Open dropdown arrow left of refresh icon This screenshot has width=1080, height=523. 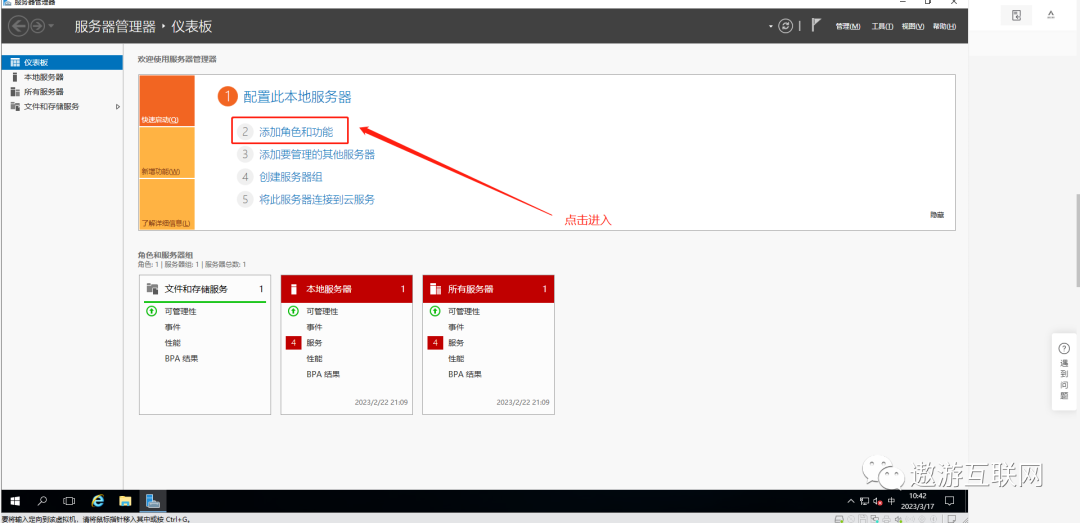coord(771,27)
